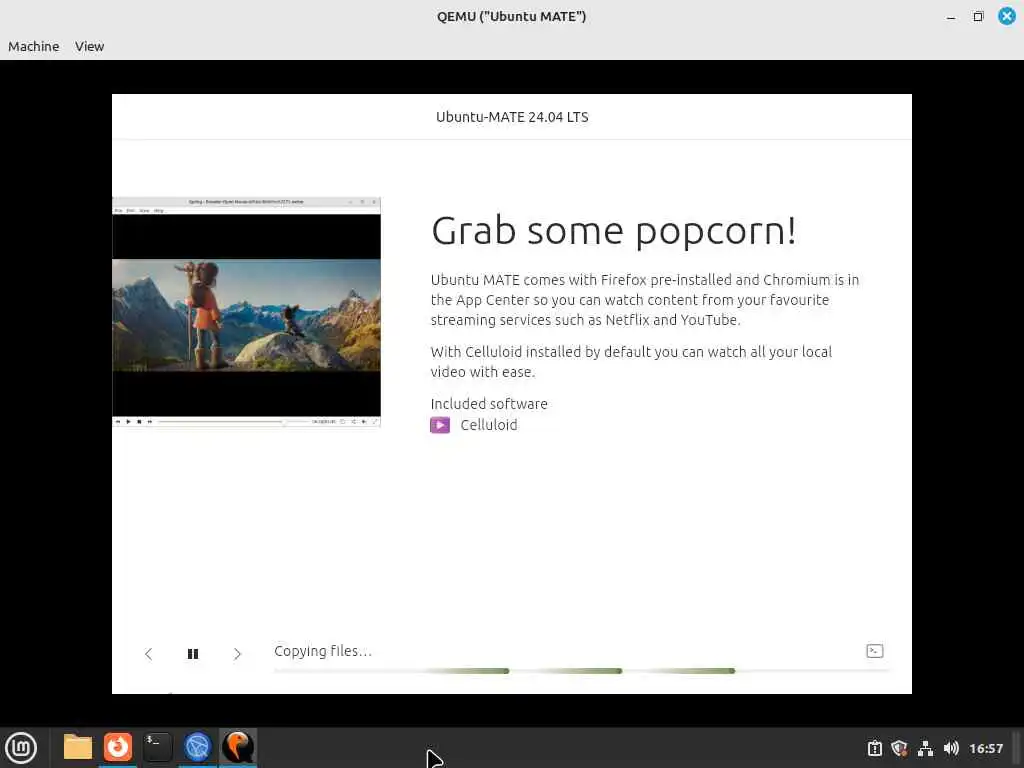Open the network connections tray icon
Viewport: 1024px width, 768px height.
click(925, 748)
